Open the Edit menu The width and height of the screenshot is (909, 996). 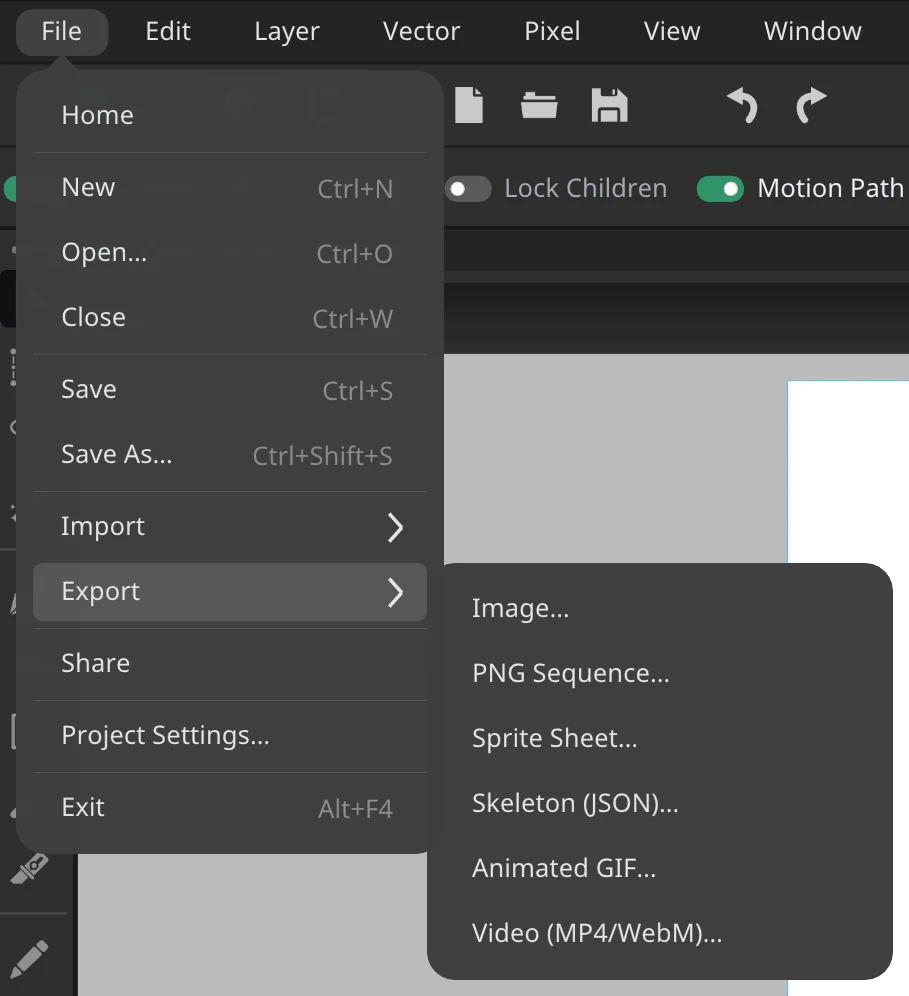tap(168, 31)
